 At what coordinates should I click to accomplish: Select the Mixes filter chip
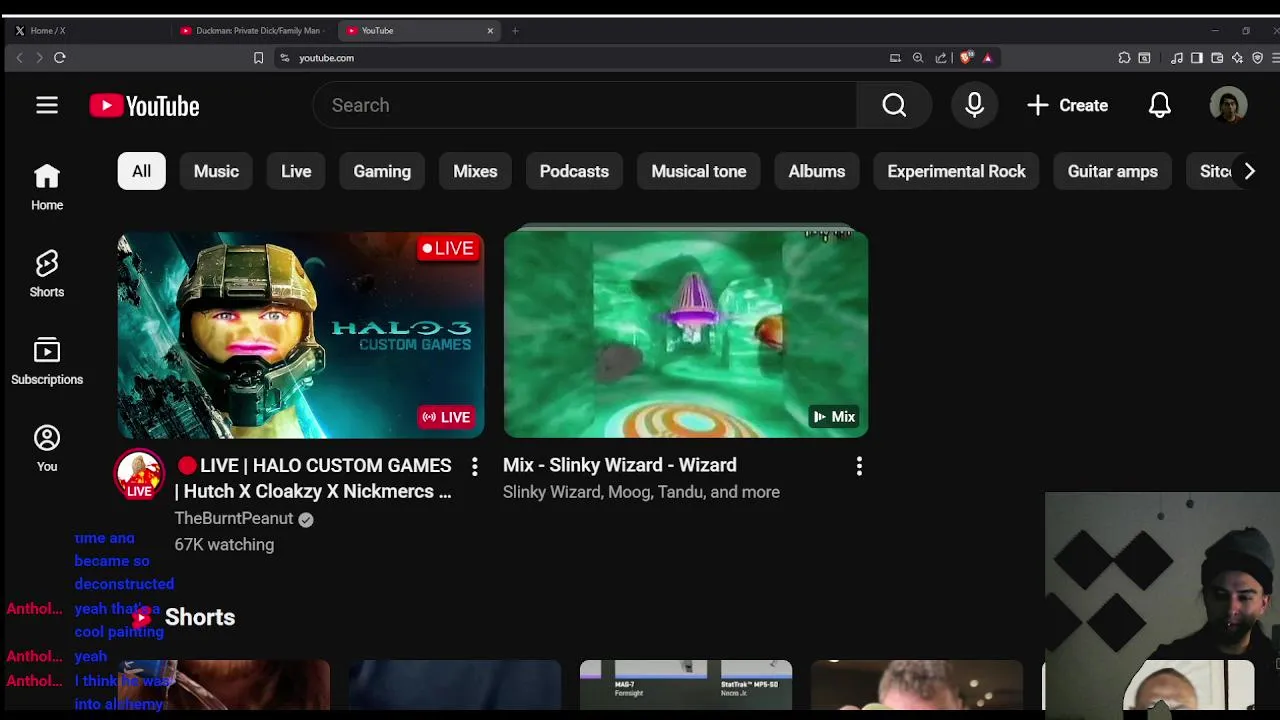475,171
